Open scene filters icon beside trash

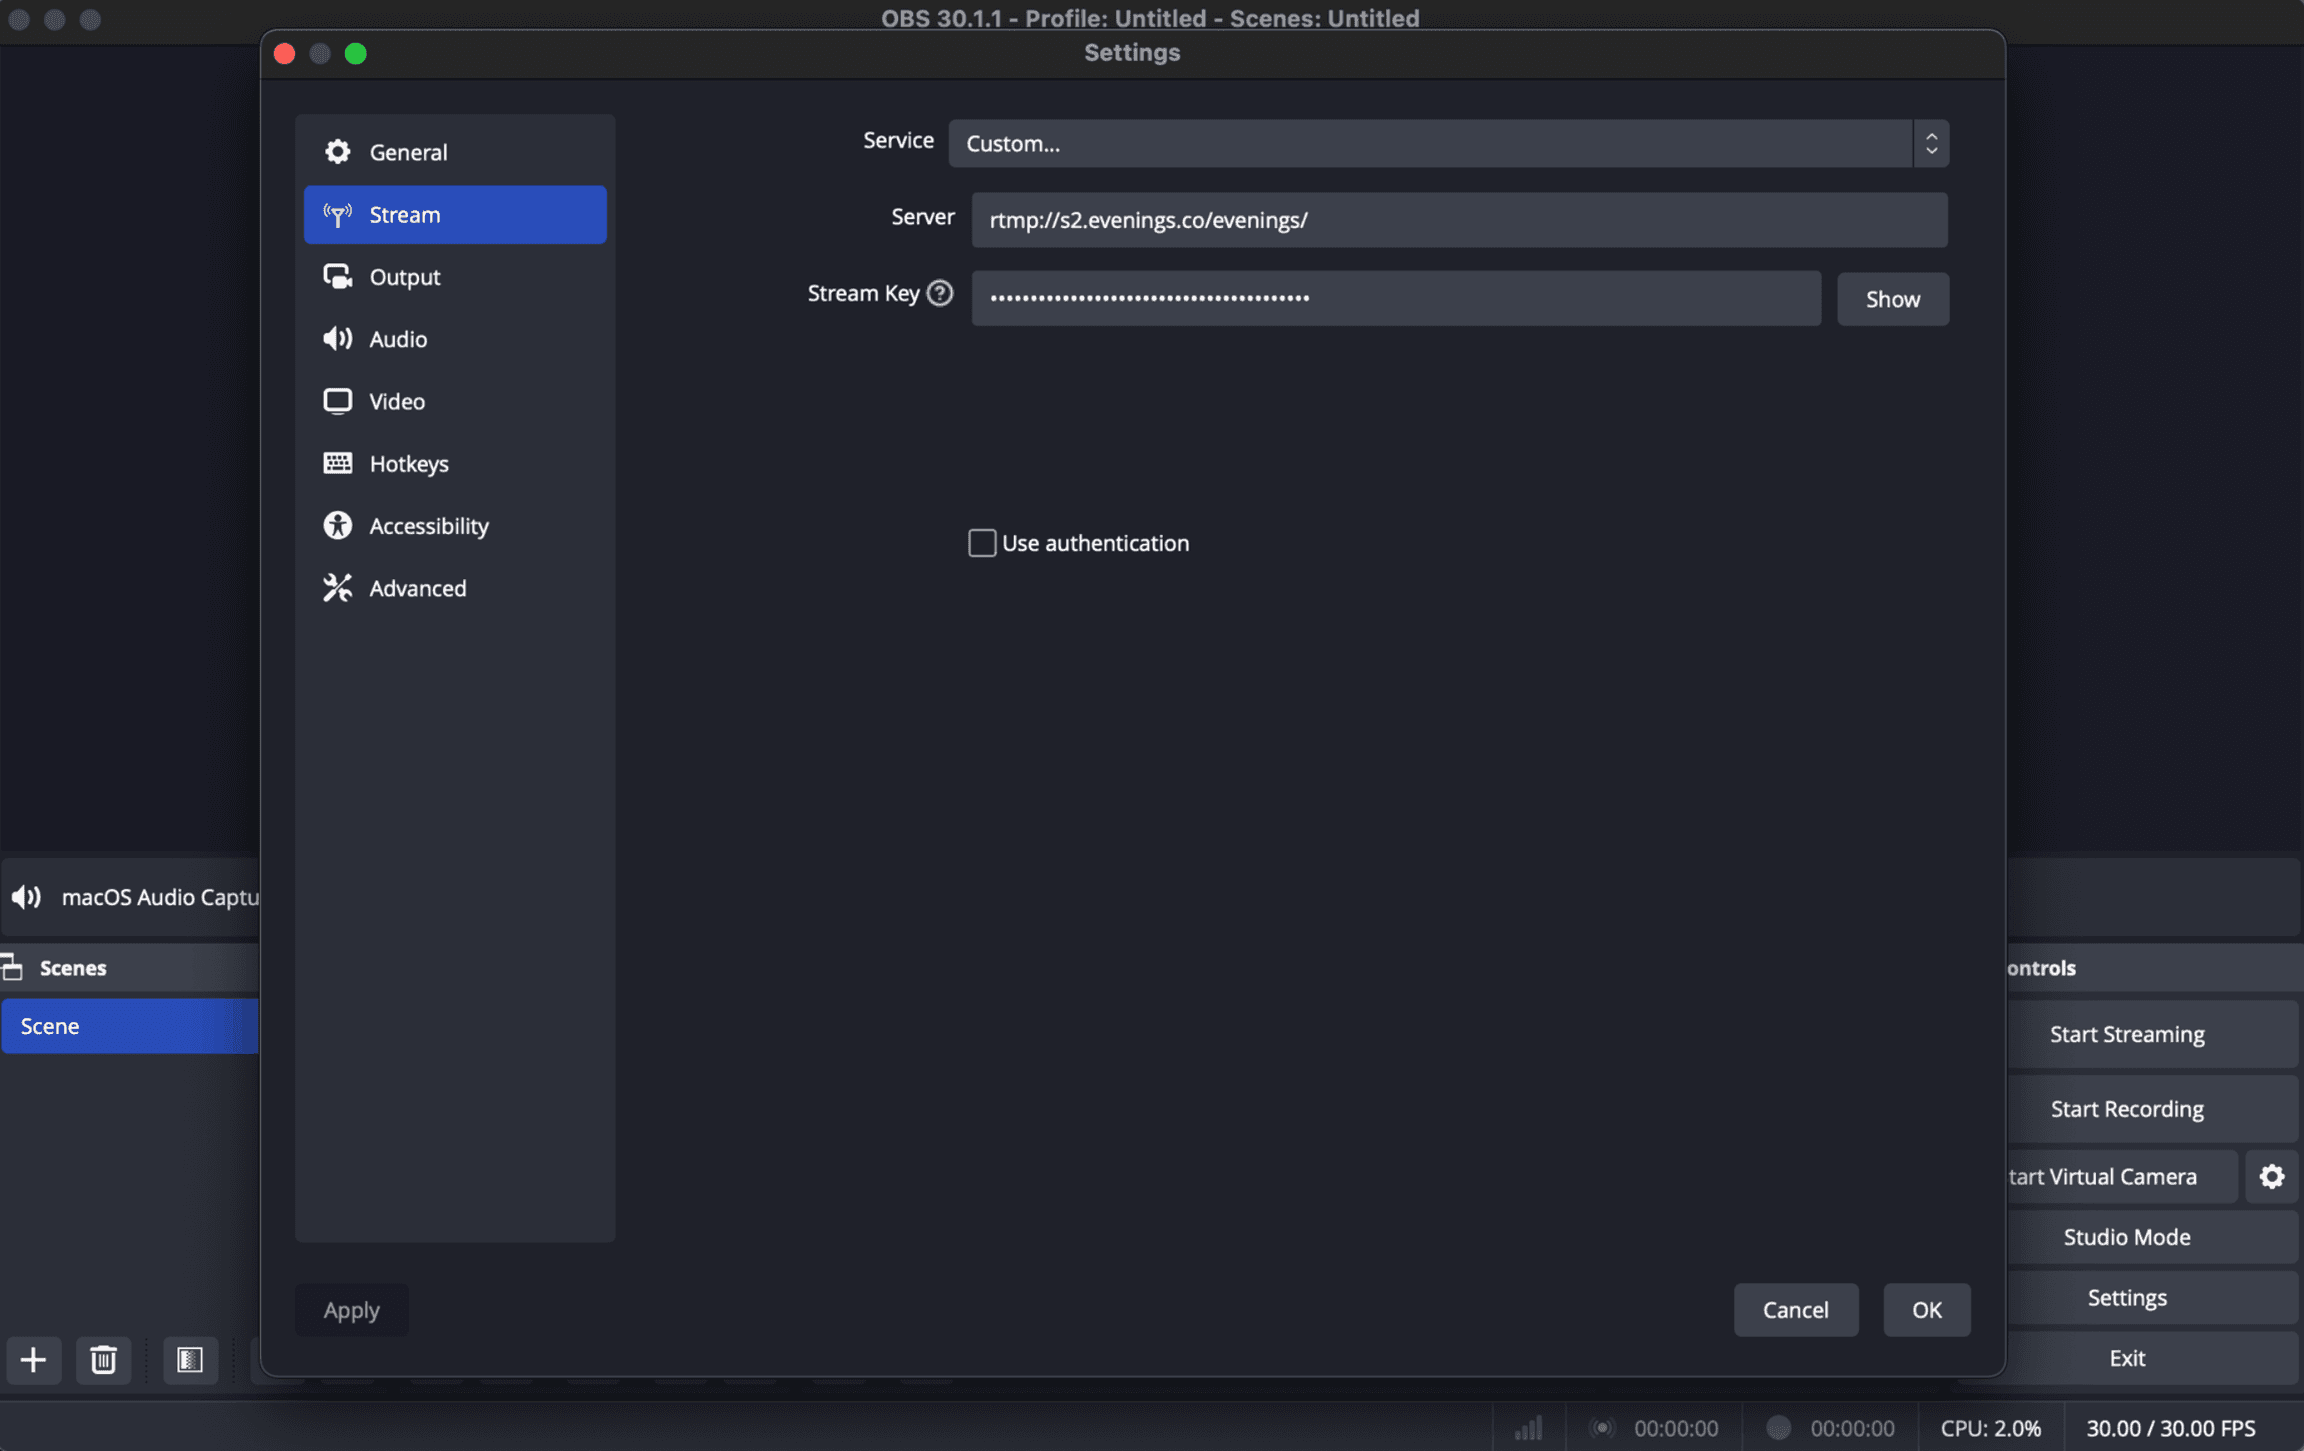pyautogui.click(x=190, y=1359)
